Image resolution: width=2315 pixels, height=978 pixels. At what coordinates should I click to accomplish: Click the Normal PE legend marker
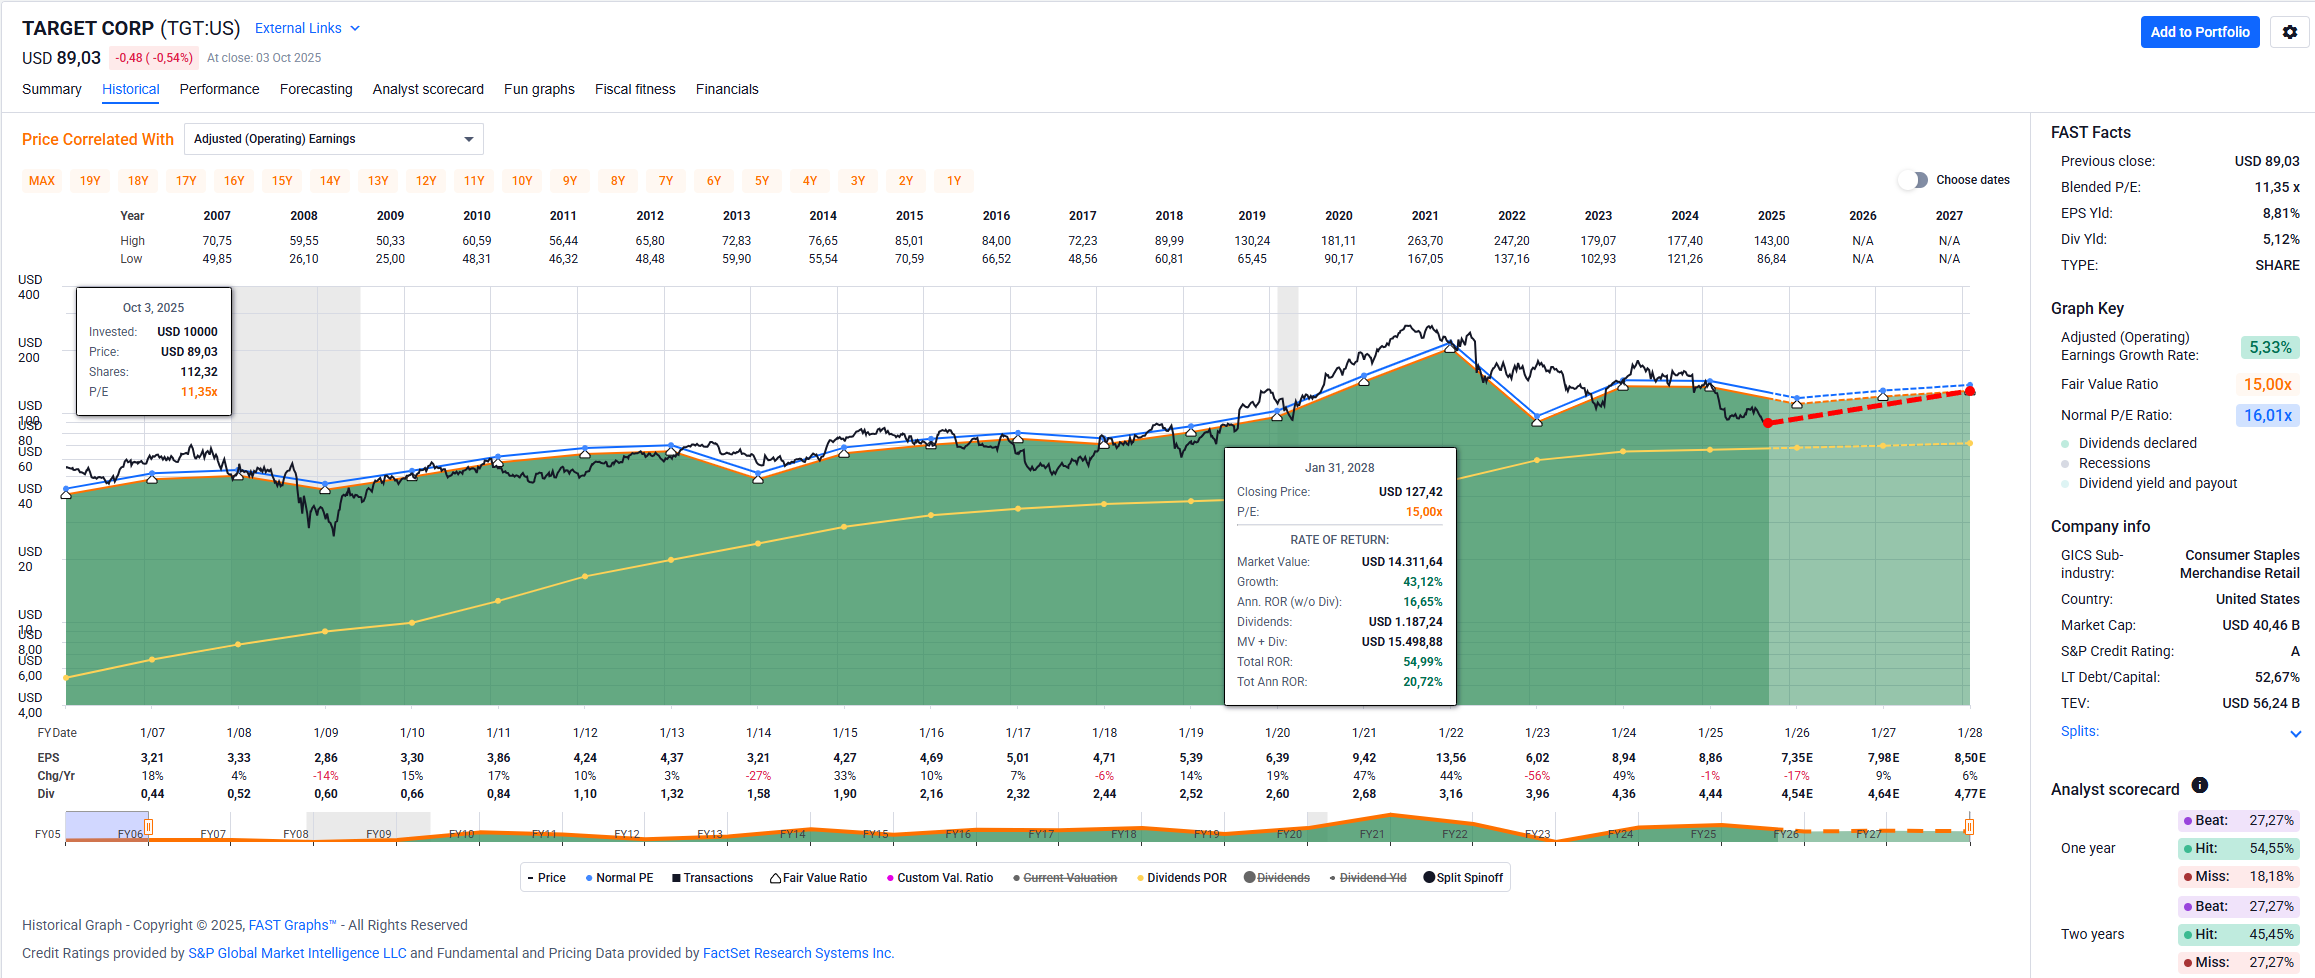point(589,878)
